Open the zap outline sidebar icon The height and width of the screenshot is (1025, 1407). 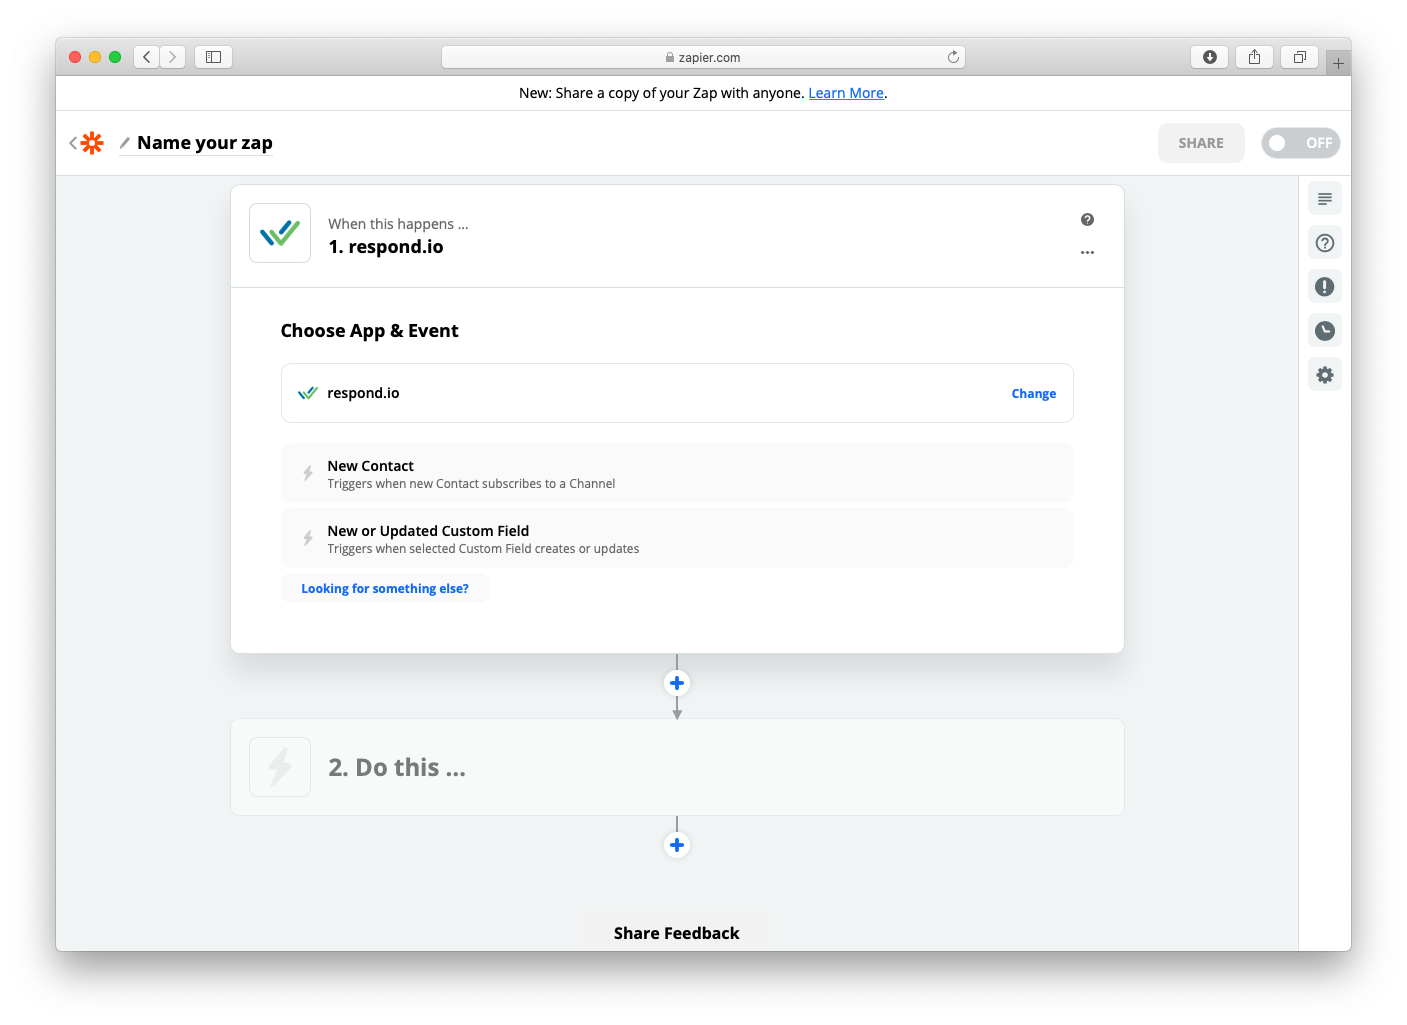click(x=1325, y=199)
